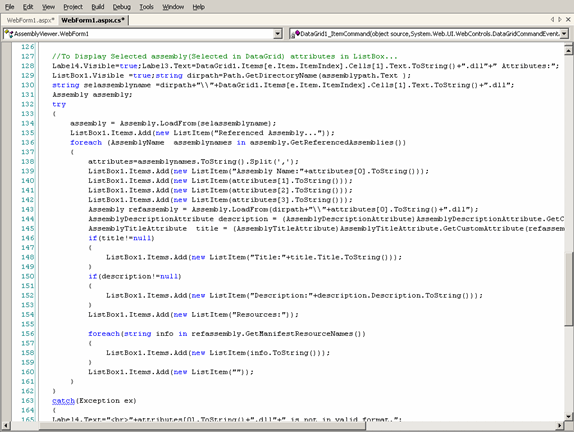
Task: Open the Build menu
Action: click(98, 7)
